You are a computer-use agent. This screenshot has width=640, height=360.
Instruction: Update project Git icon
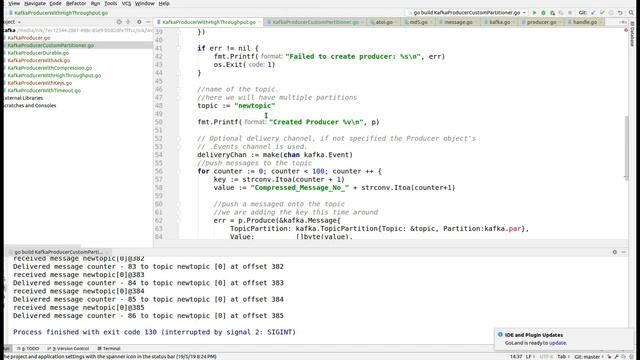coord(593,13)
